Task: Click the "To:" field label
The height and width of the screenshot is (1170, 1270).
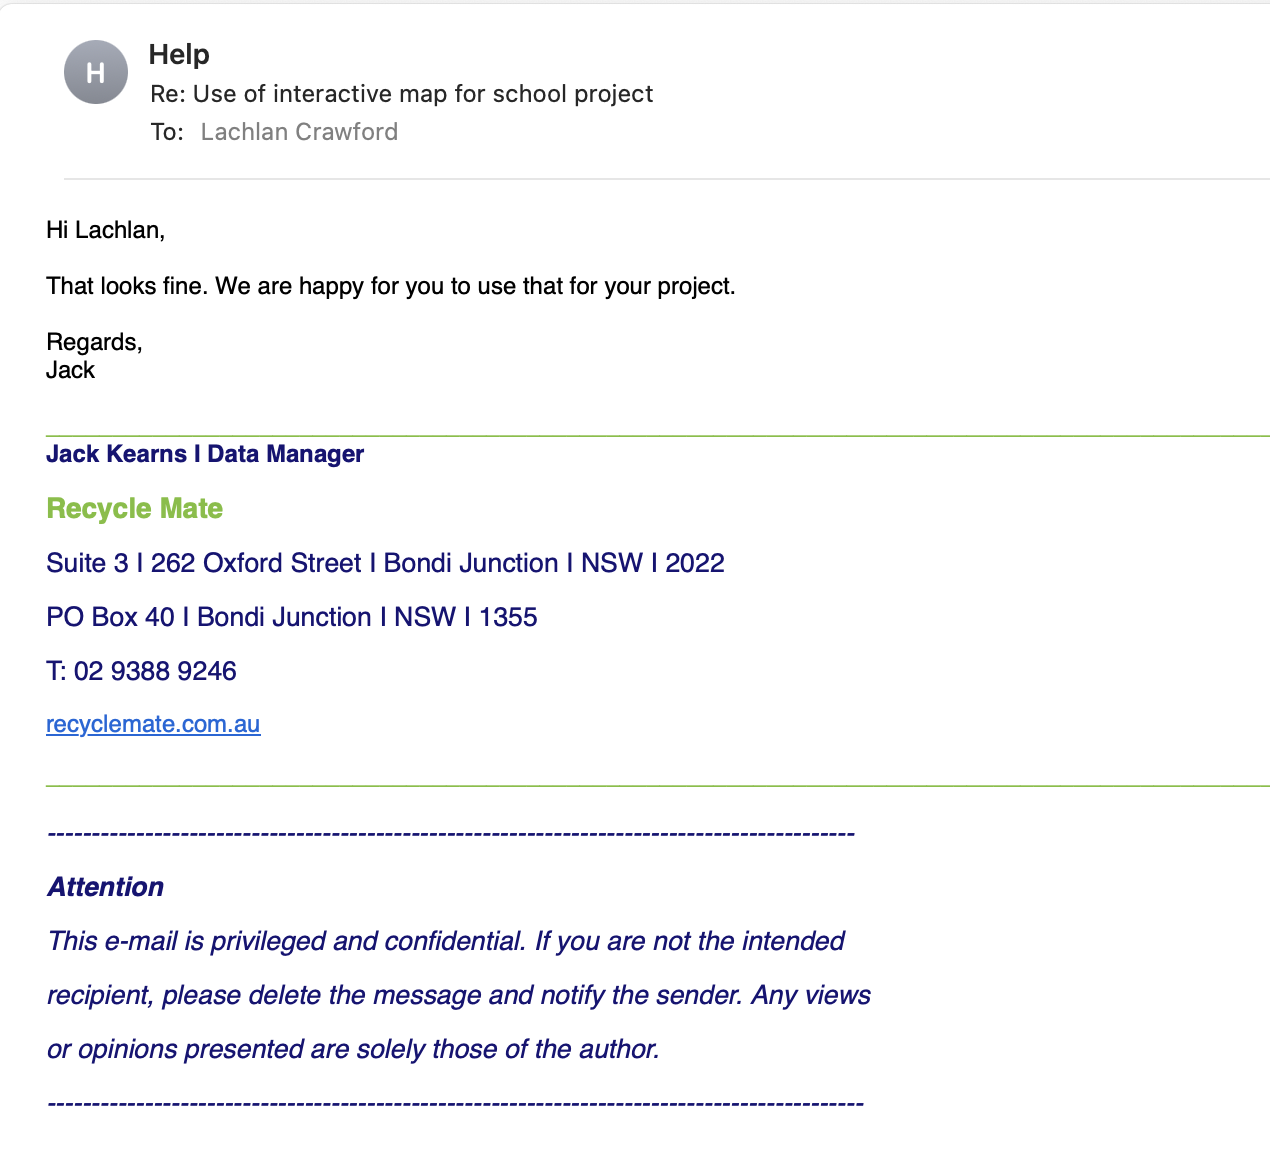Action: (167, 132)
